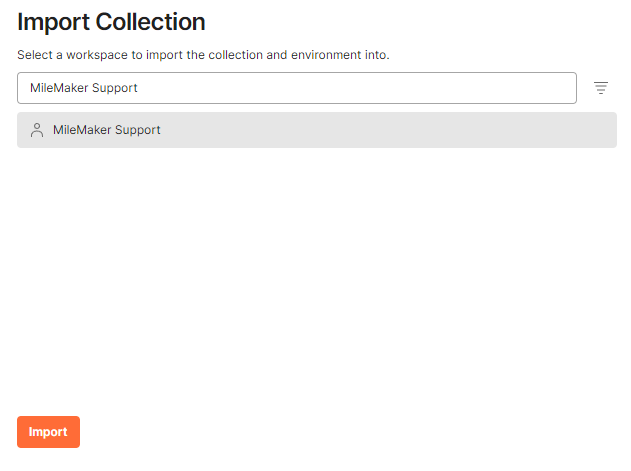Click the person icon beside MileMaker Support
631x471 pixels.
37,130
